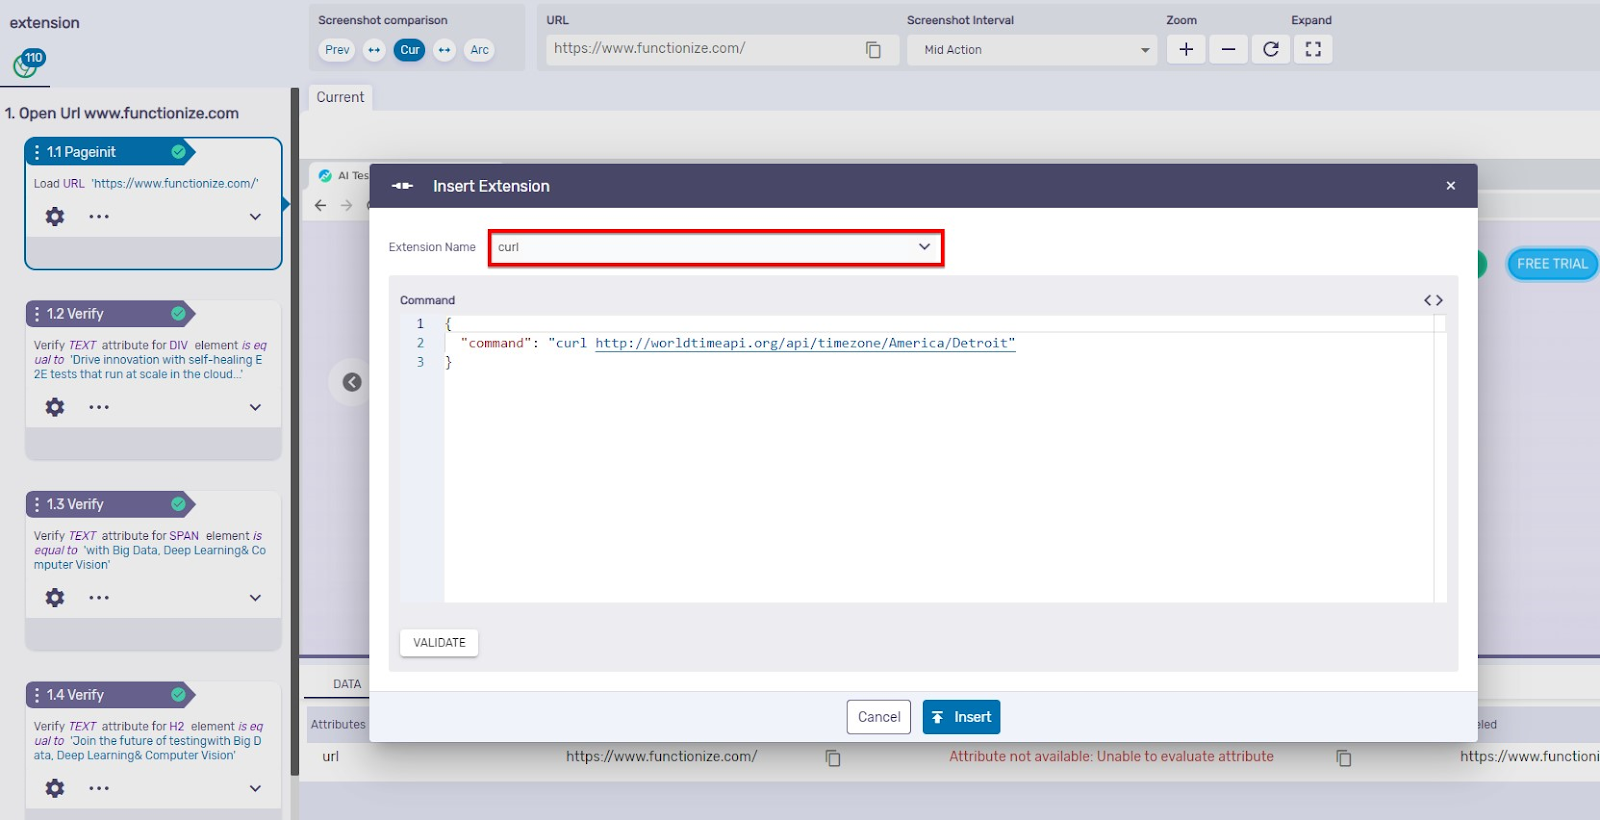The height and width of the screenshot is (820, 1600).
Task: Reset zoom with the refresh icon
Action: coord(1271,49)
